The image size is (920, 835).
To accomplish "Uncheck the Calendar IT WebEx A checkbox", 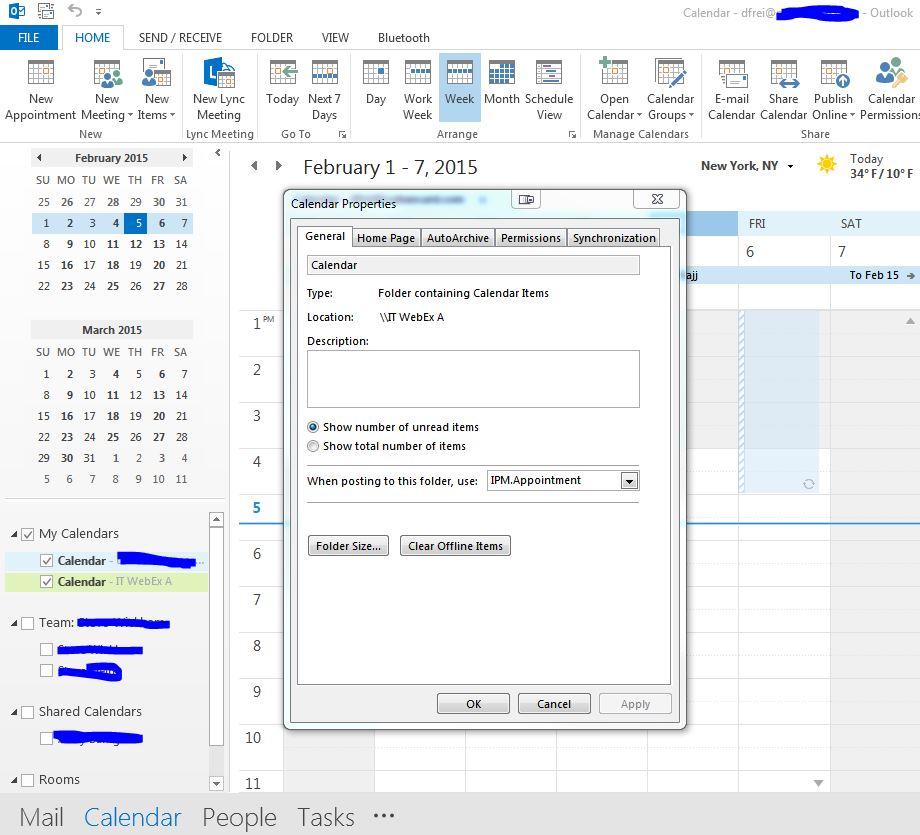I will [46, 582].
